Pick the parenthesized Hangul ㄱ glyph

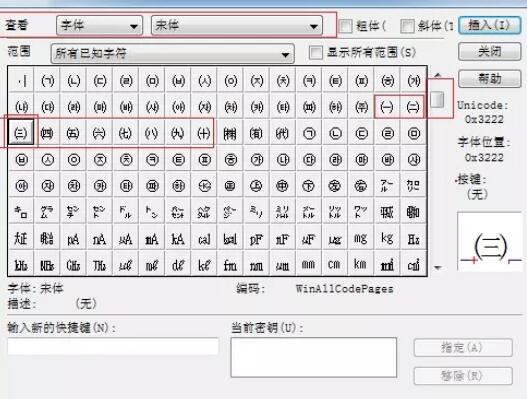[x=47, y=81]
